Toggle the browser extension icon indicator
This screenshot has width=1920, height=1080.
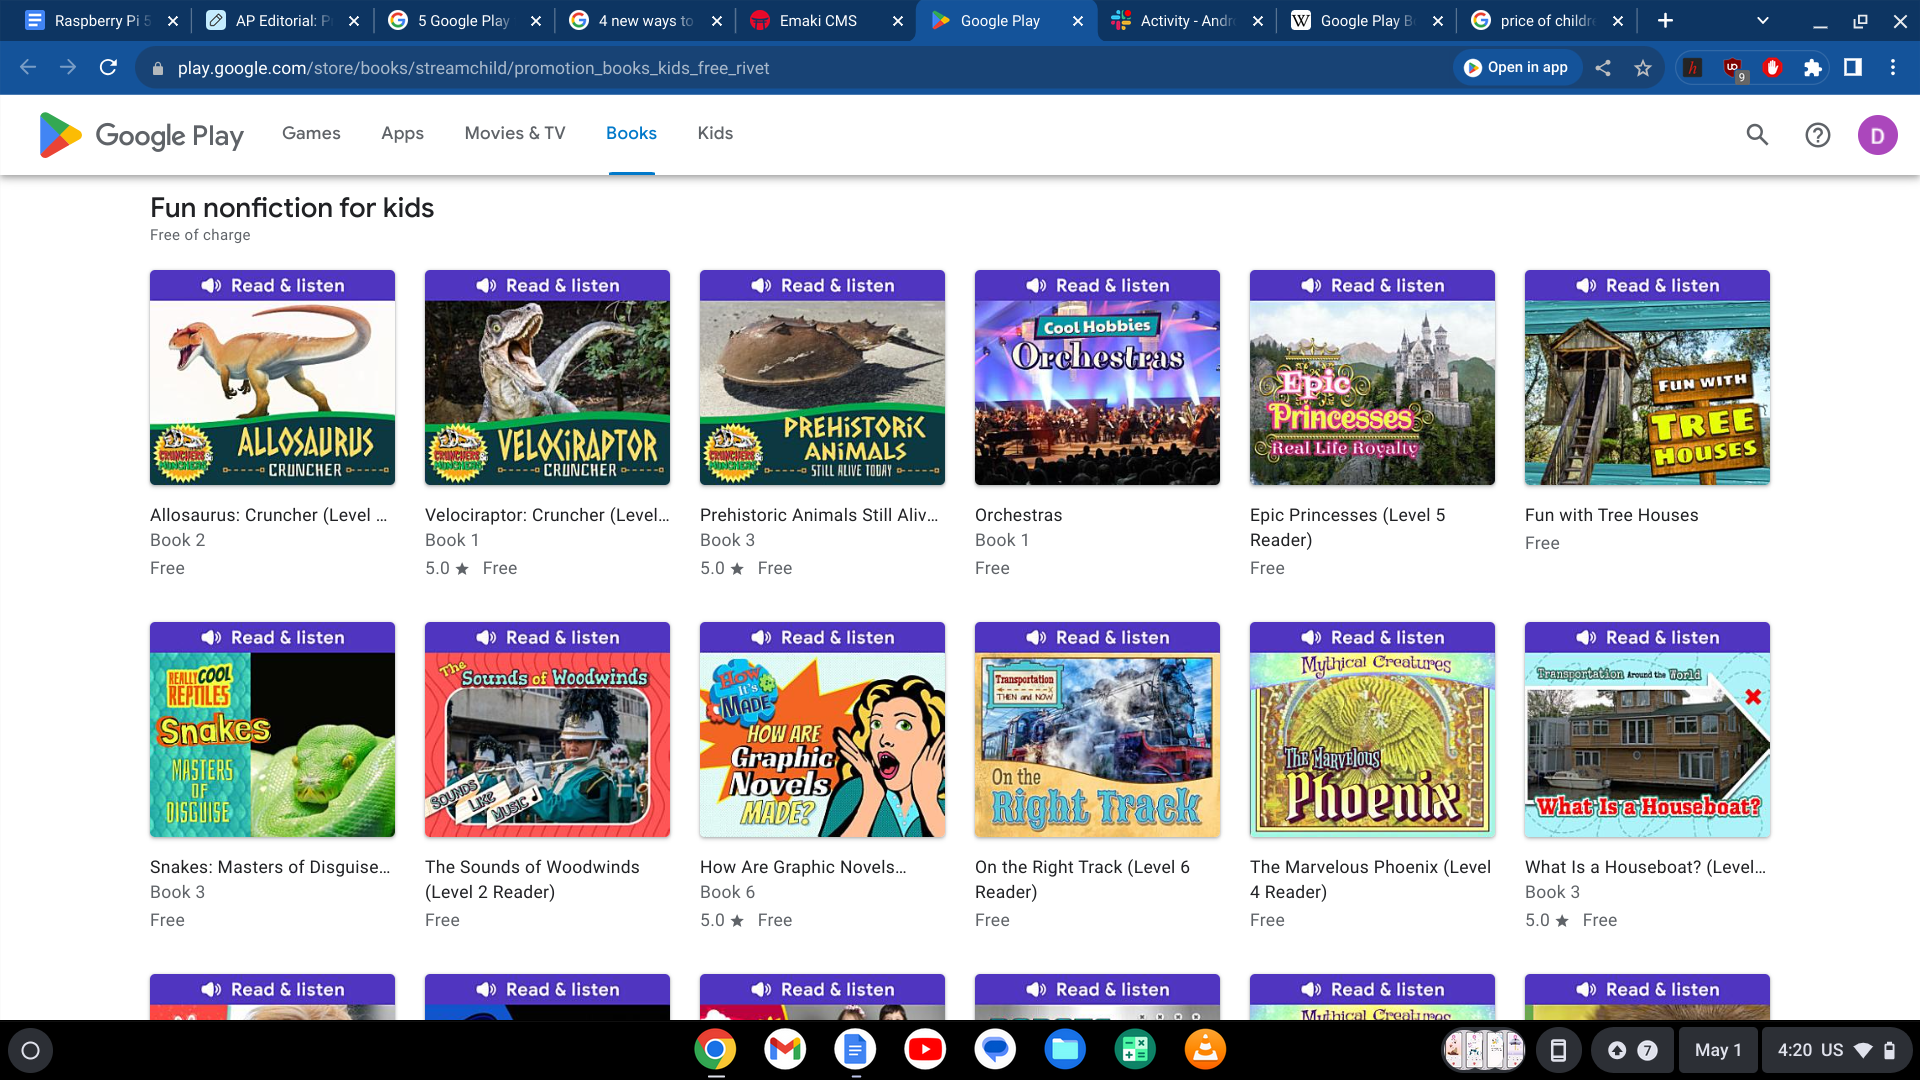click(1815, 69)
